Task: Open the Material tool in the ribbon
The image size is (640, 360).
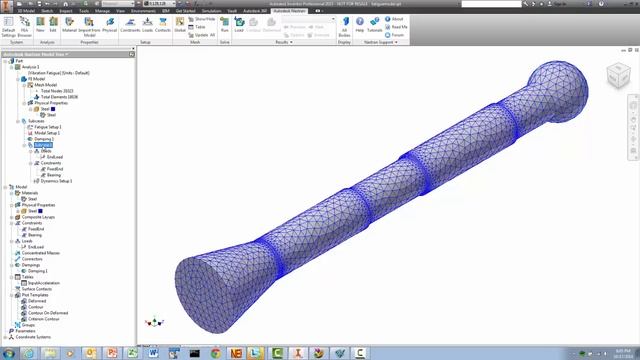Action: pos(69,25)
